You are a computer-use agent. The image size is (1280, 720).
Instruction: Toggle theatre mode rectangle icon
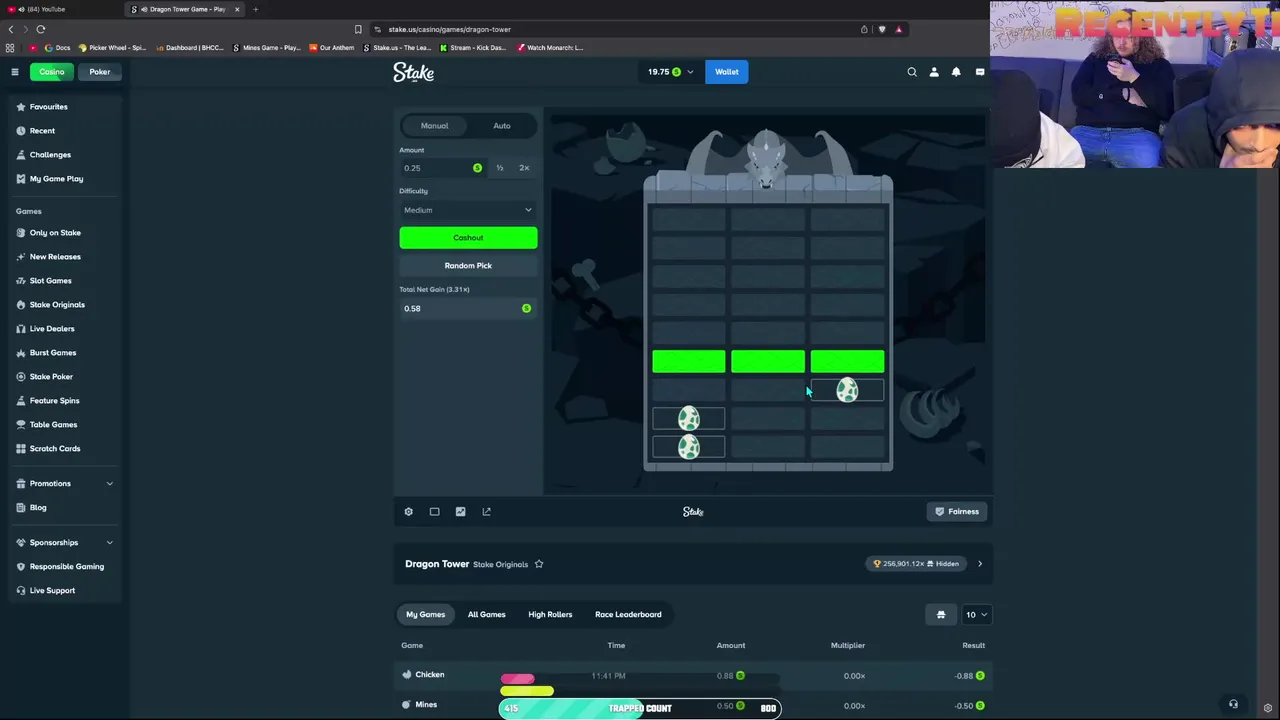[434, 512]
